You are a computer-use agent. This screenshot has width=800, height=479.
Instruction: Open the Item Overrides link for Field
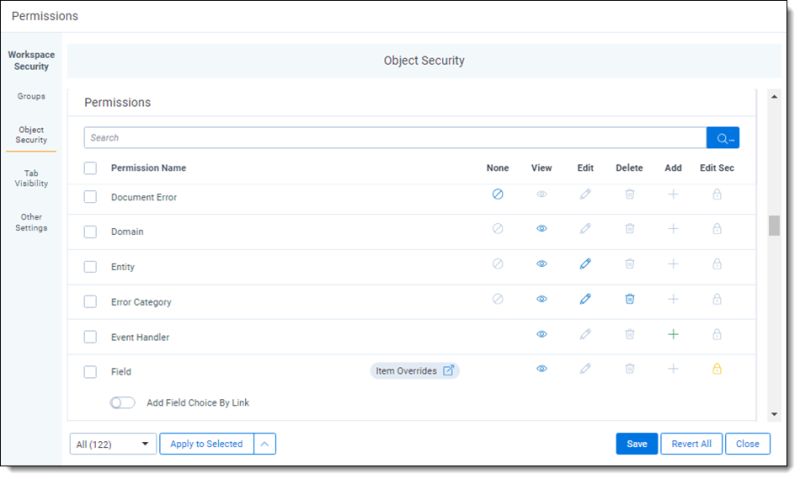[415, 371]
